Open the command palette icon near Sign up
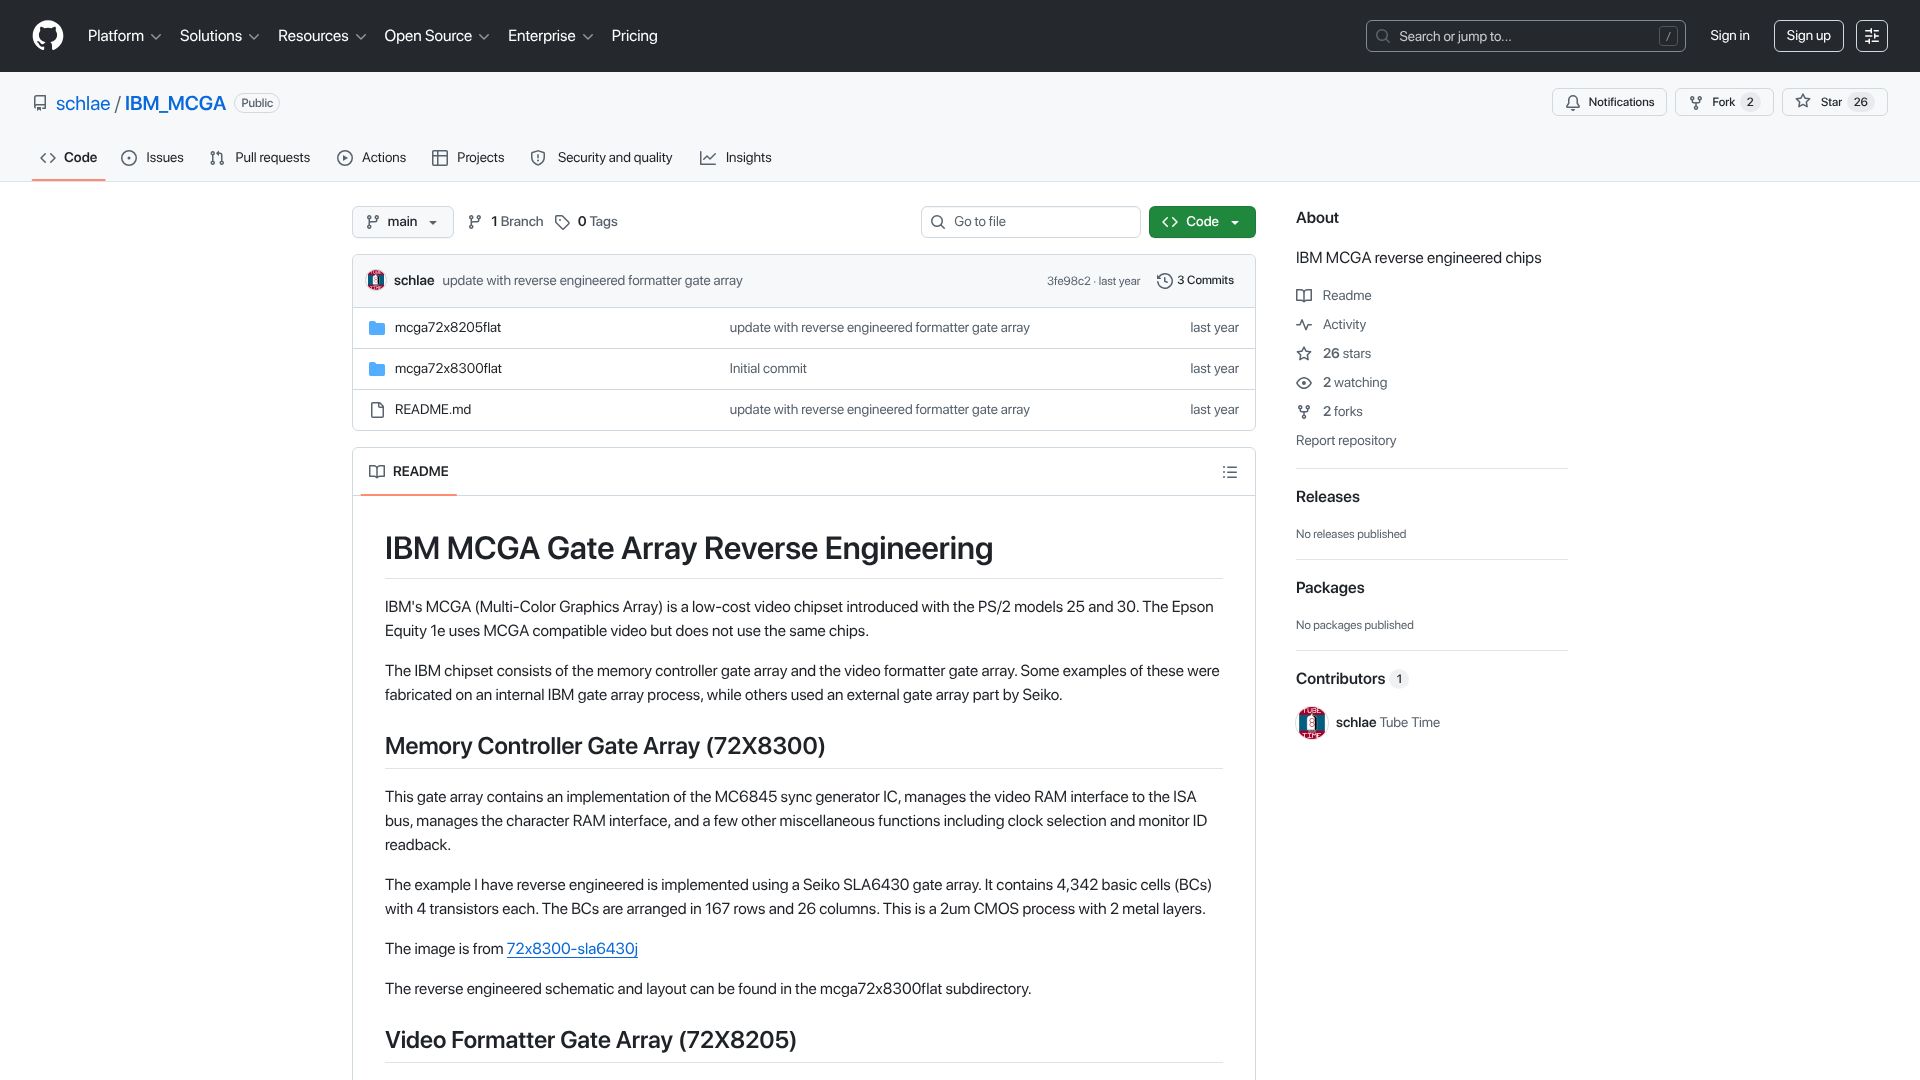The height and width of the screenshot is (1080, 1920). point(1871,36)
